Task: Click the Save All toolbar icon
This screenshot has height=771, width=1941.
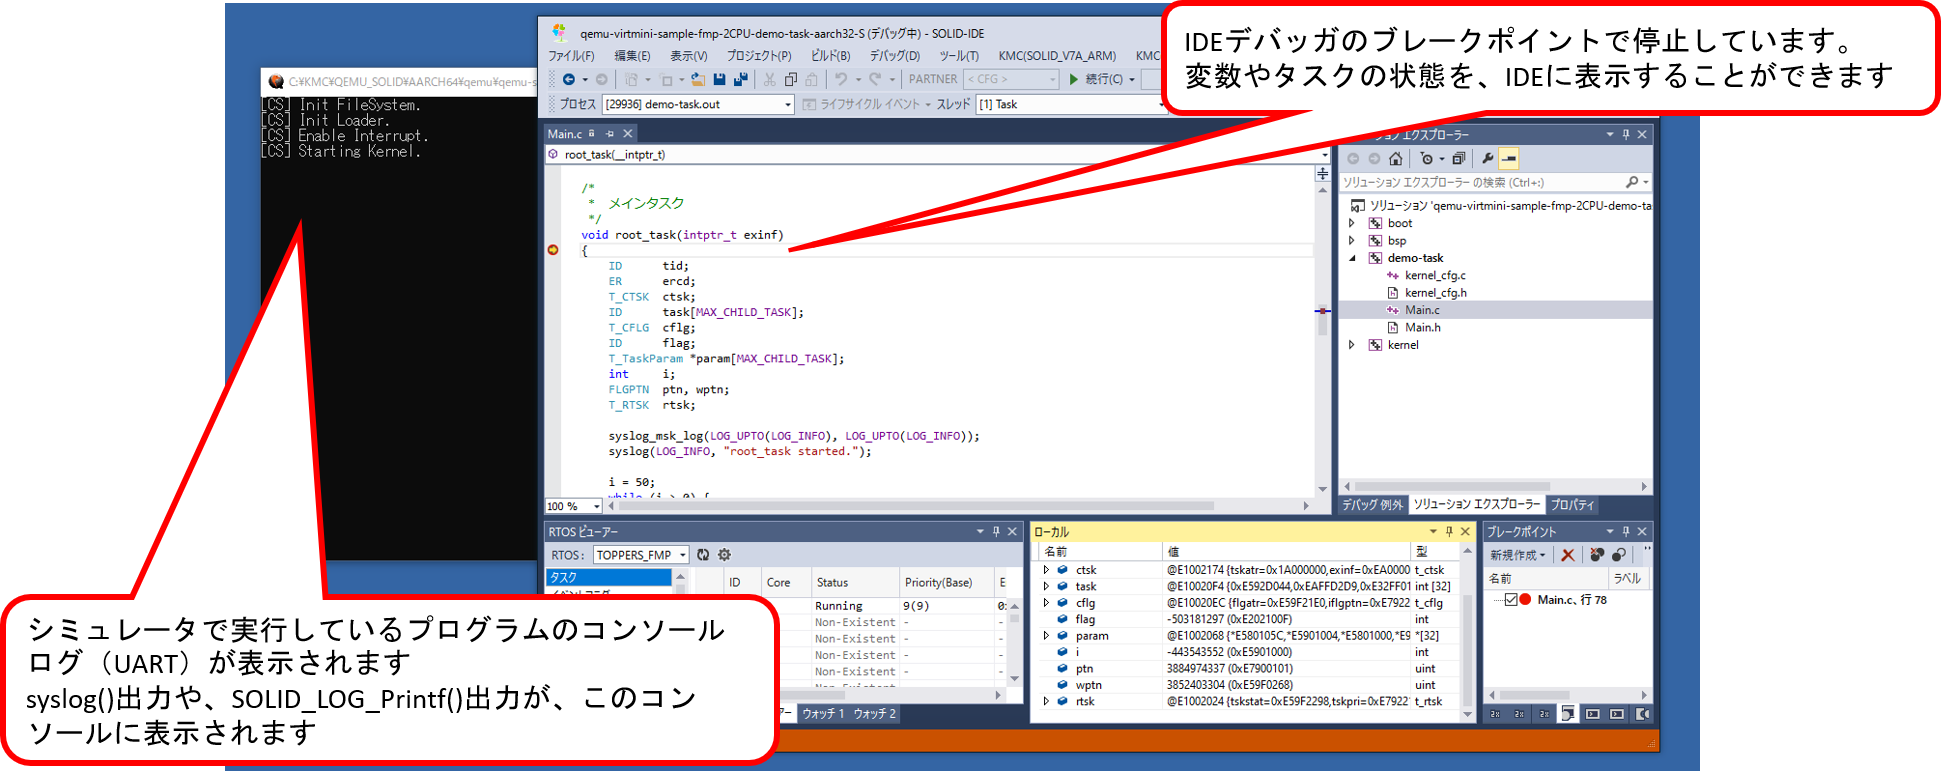Action: [740, 79]
